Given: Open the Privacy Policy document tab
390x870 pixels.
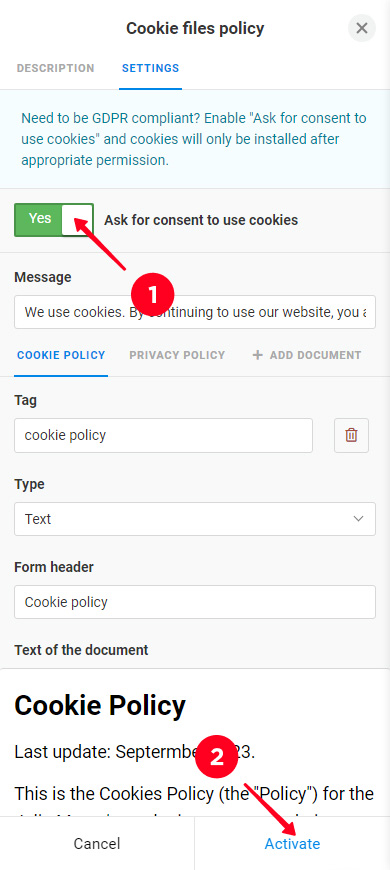Looking at the screenshot, I should point(177,355).
